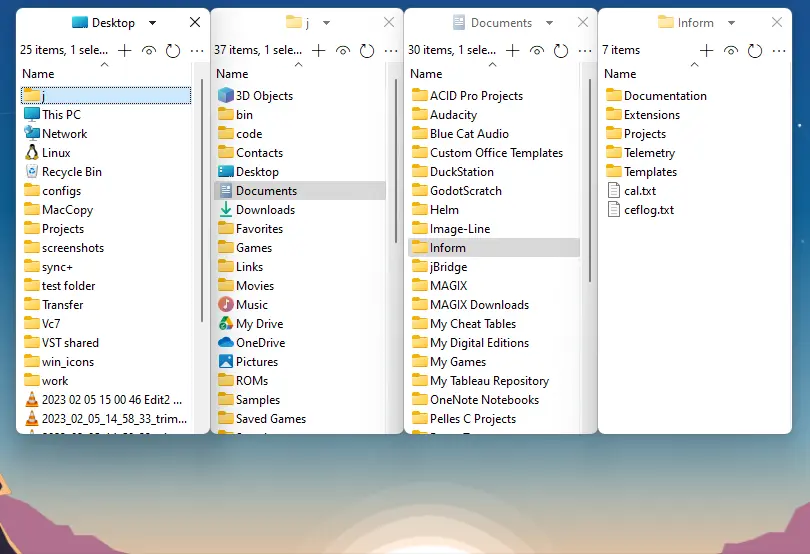
Task: Click refresh icon in Desktop window
Action: click(x=173, y=51)
